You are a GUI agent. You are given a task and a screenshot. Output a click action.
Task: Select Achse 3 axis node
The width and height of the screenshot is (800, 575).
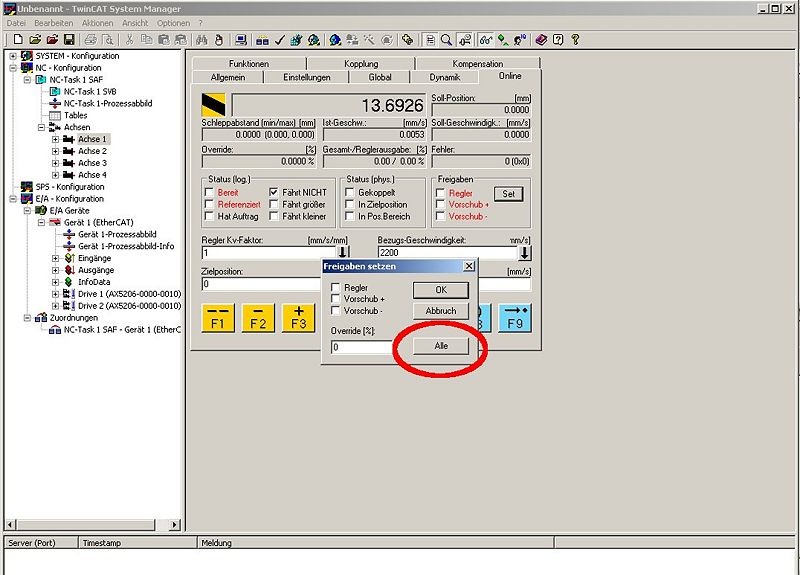tap(92, 163)
